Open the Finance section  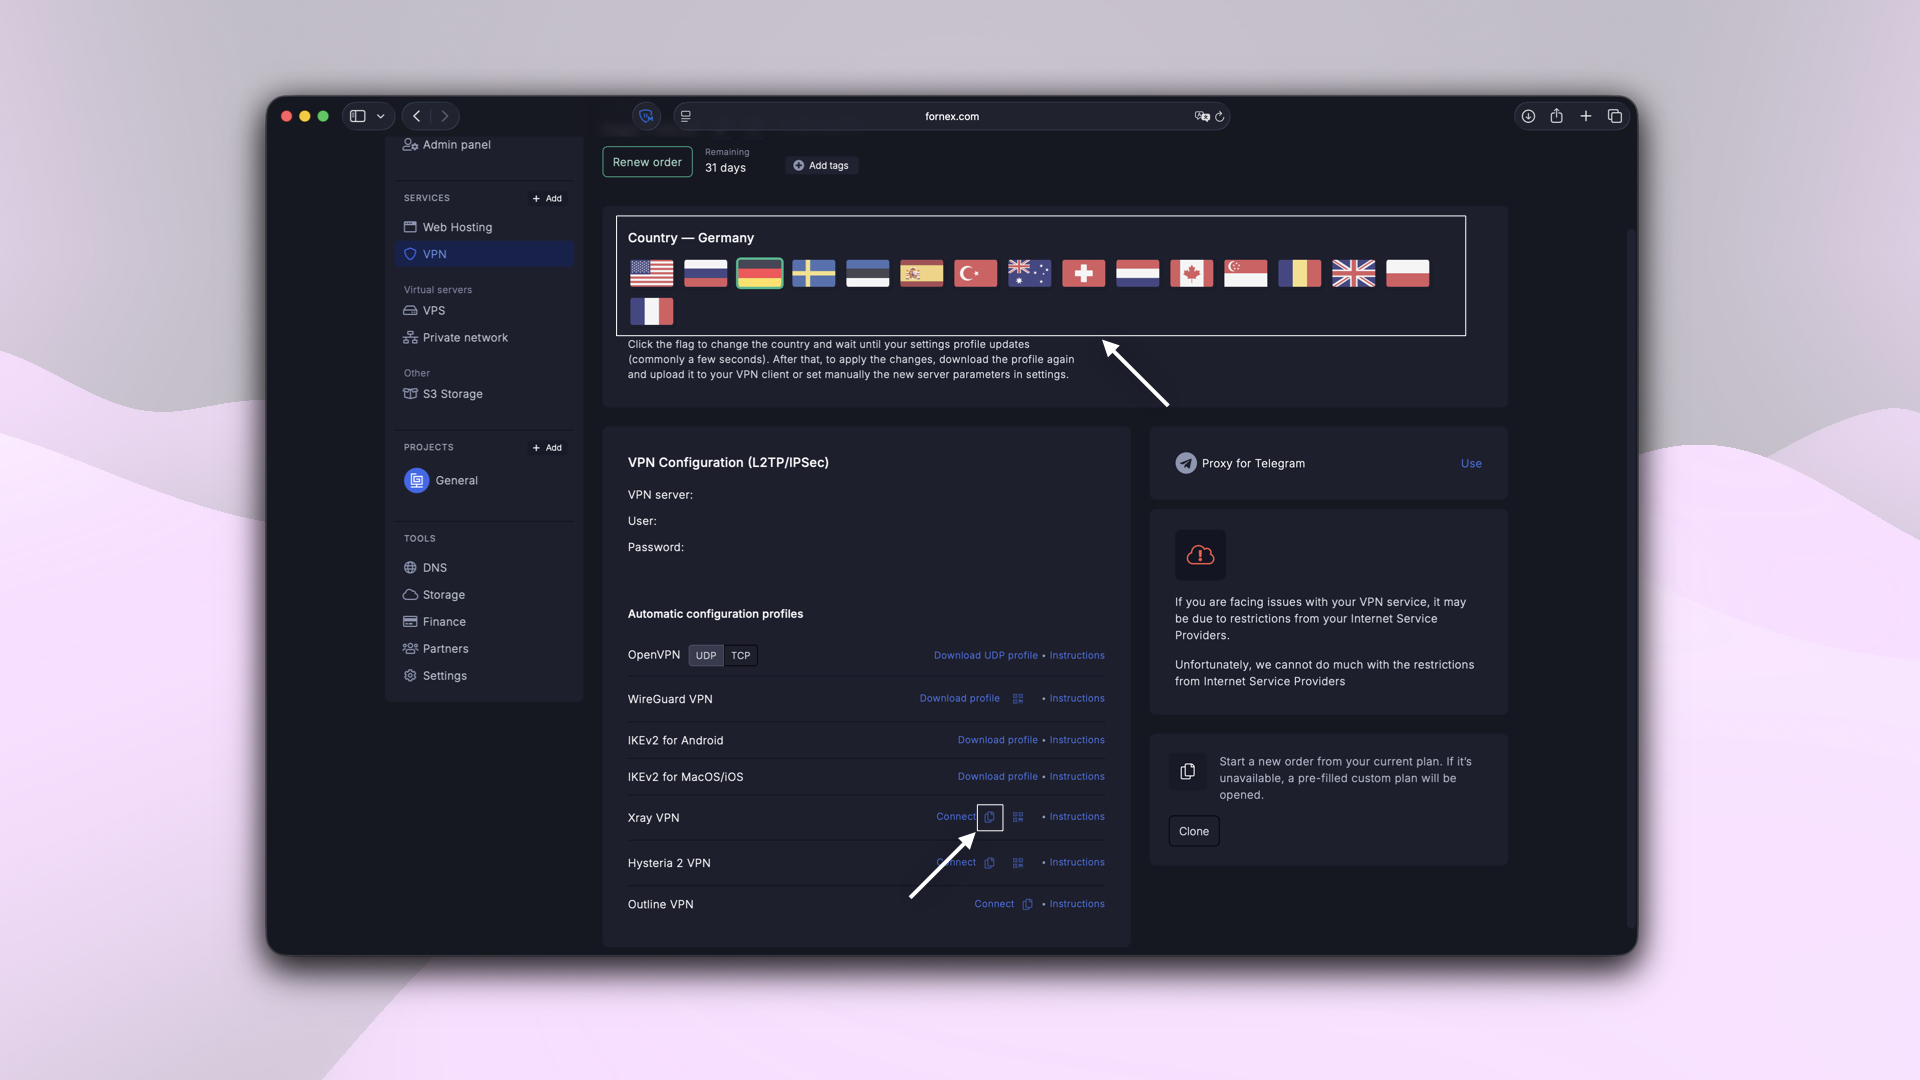[x=443, y=621]
